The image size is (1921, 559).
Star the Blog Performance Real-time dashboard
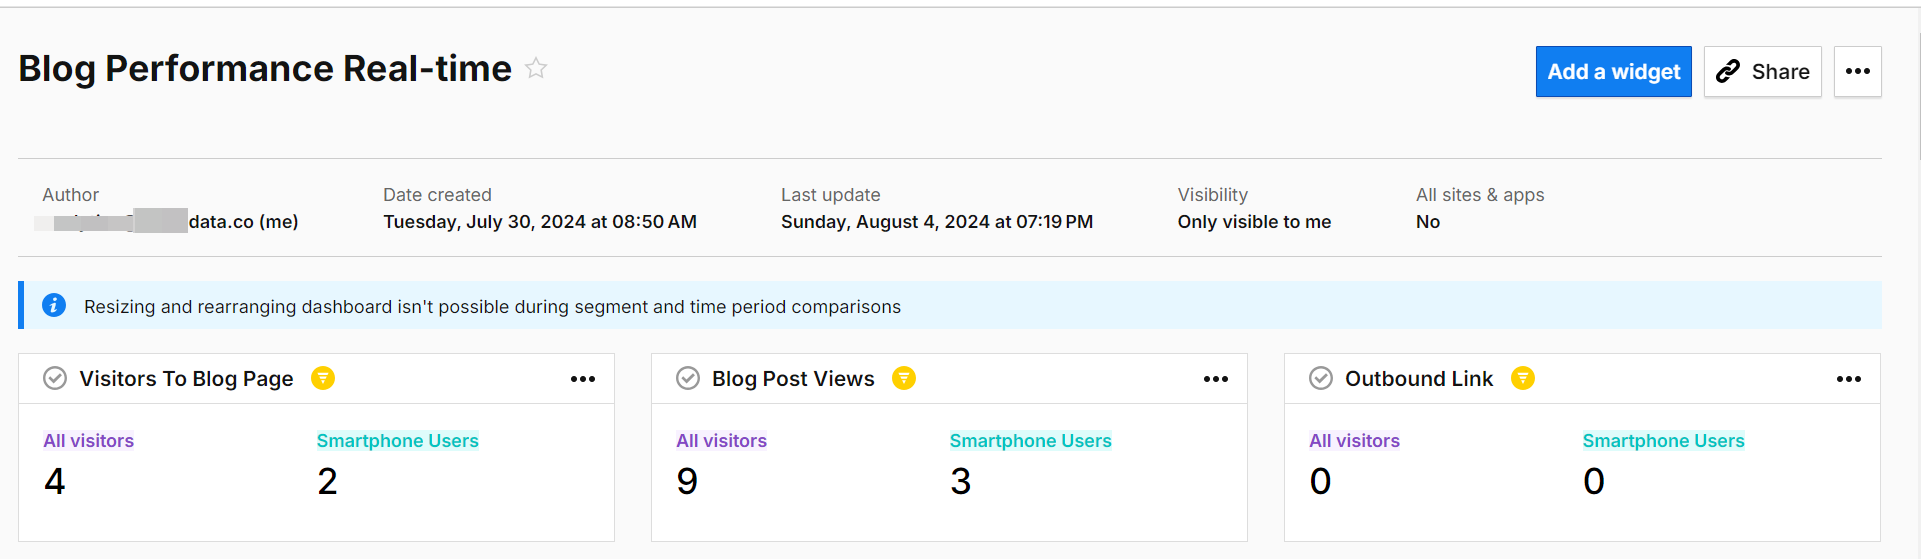[536, 69]
